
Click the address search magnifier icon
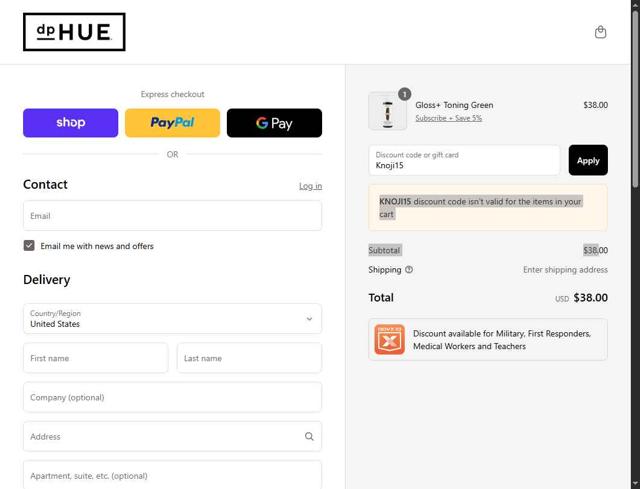(309, 436)
